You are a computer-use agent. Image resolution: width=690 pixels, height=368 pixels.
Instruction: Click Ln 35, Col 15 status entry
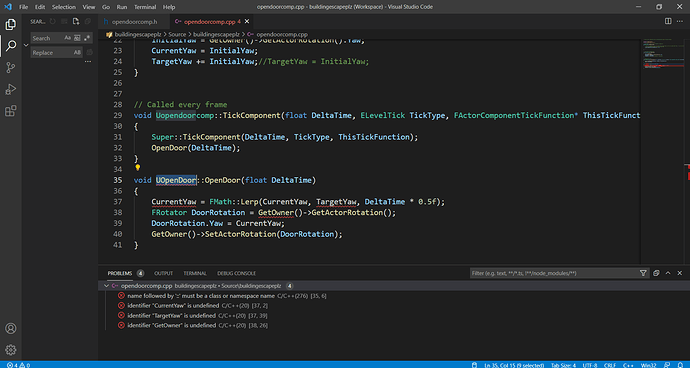click(x=514, y=365)
